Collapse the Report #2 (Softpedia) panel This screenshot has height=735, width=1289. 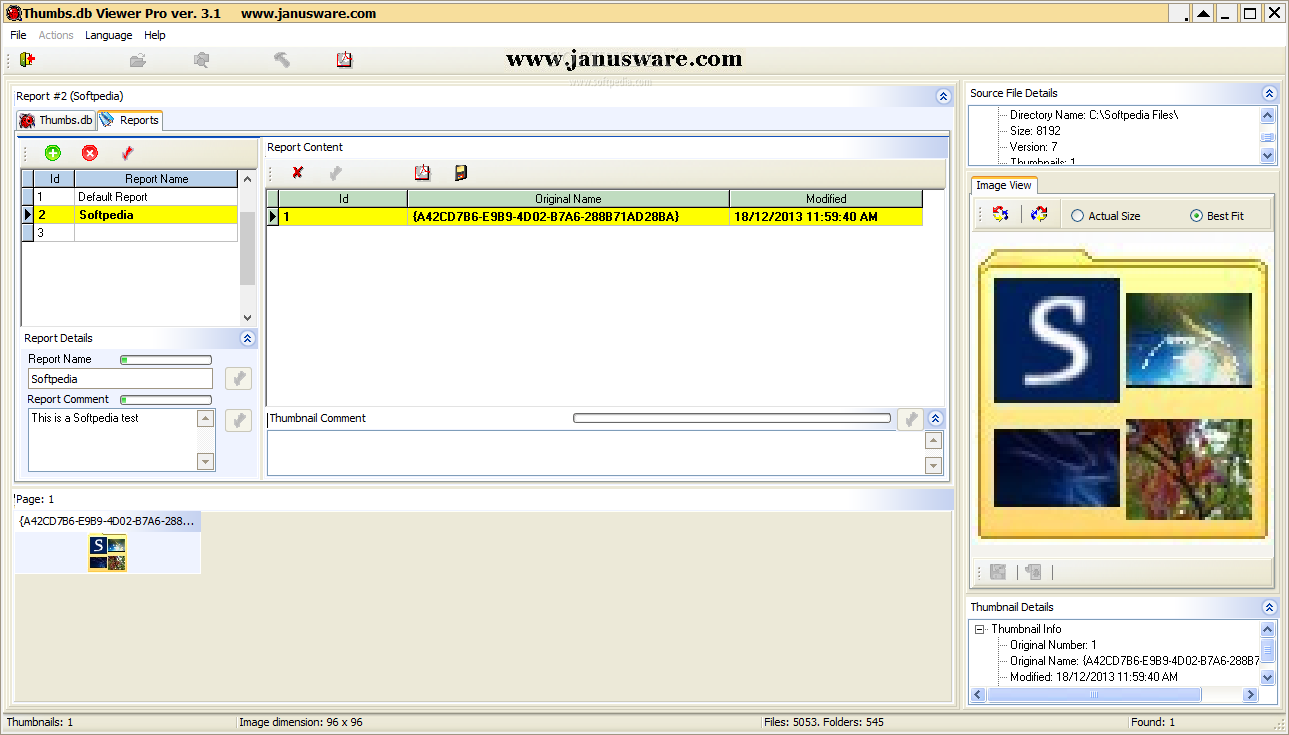942,96
